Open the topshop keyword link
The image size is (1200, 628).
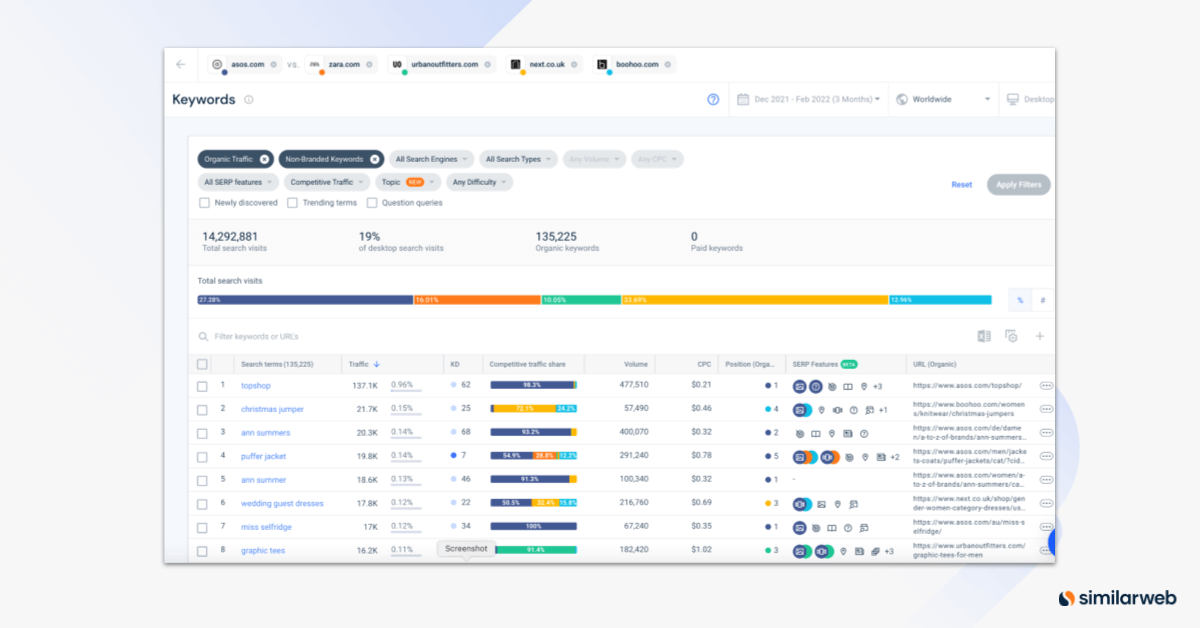pos(256,385)
